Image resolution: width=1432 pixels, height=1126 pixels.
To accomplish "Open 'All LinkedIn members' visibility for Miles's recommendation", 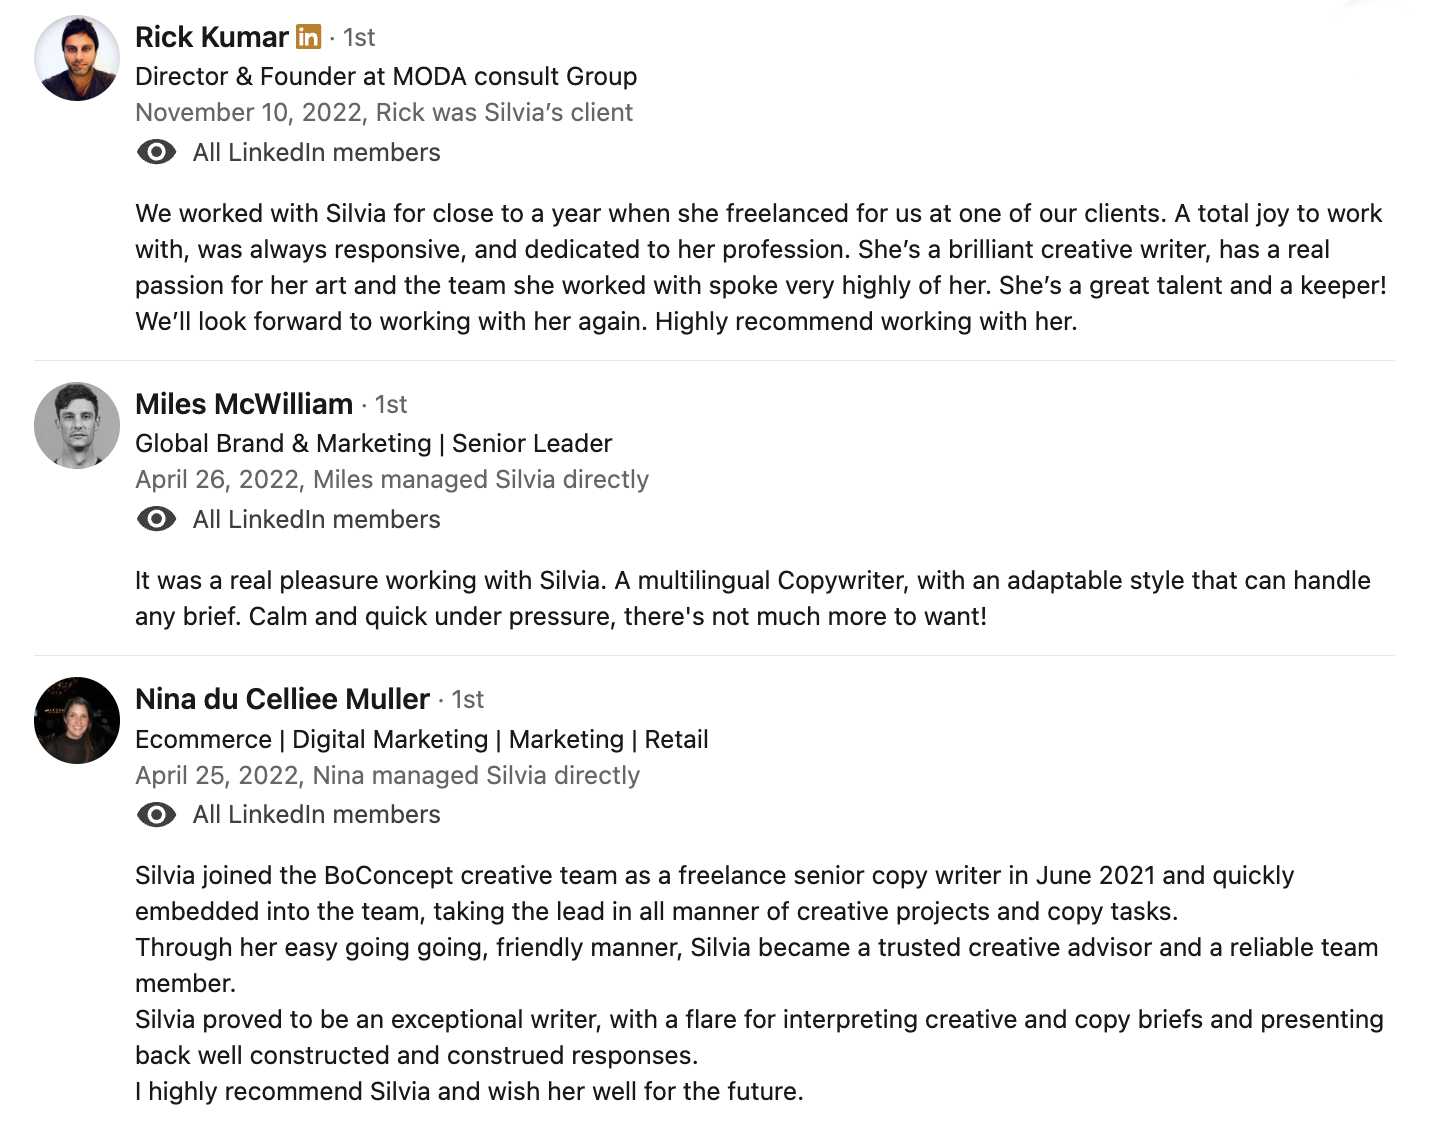I will pyautogui.click(x=316, y=519).
